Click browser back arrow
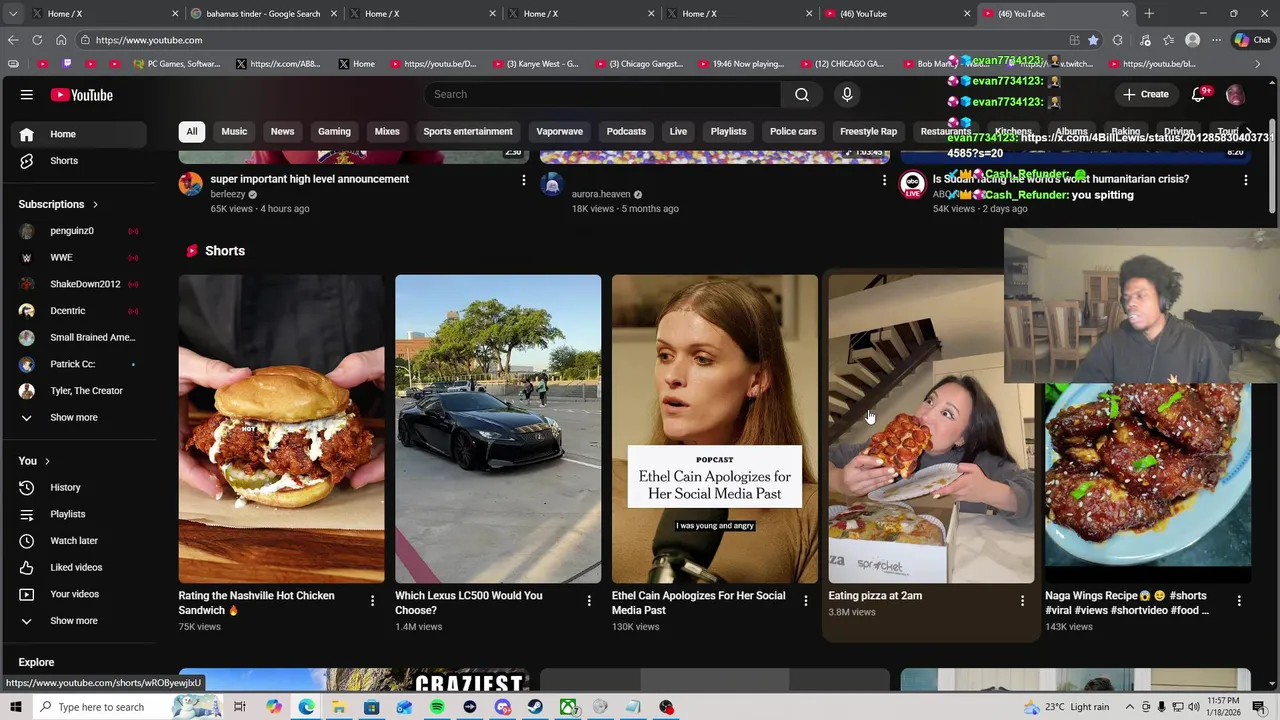The height and width of the screenshot is (720, 1280). (x=13, y=40)
